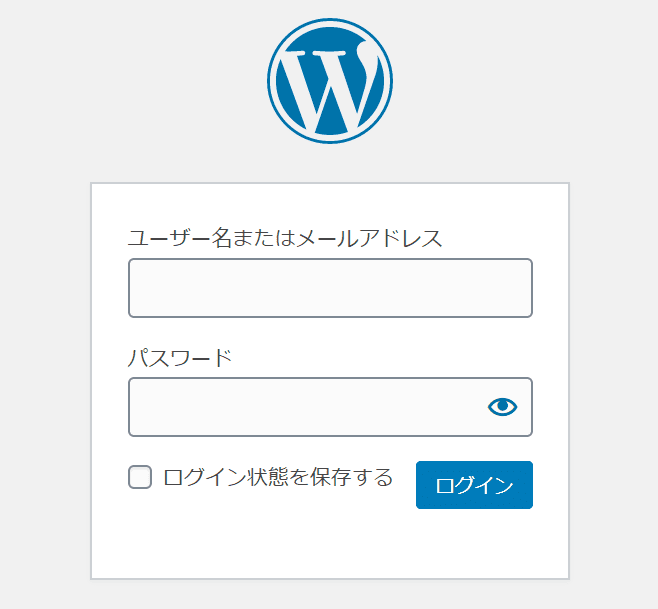Viewport: 658px width, 609px height.
Task: Click the white W emblem up top
Action: tap(329, 81)
